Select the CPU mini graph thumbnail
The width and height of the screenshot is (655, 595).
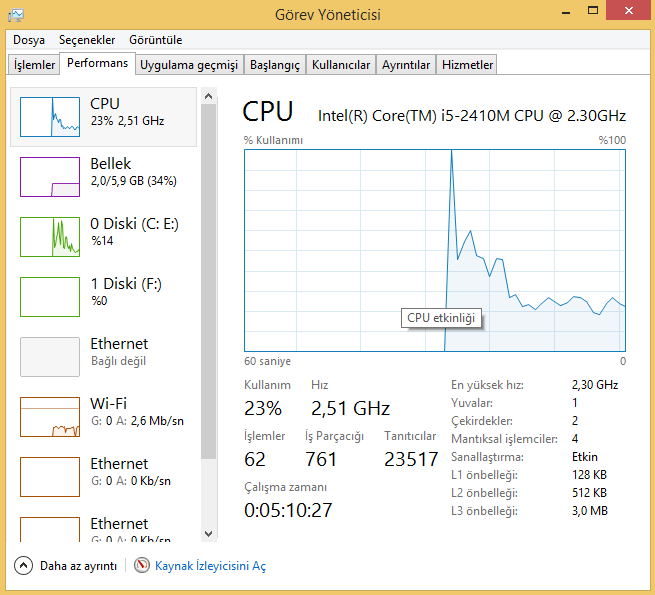tap(50, 117)
